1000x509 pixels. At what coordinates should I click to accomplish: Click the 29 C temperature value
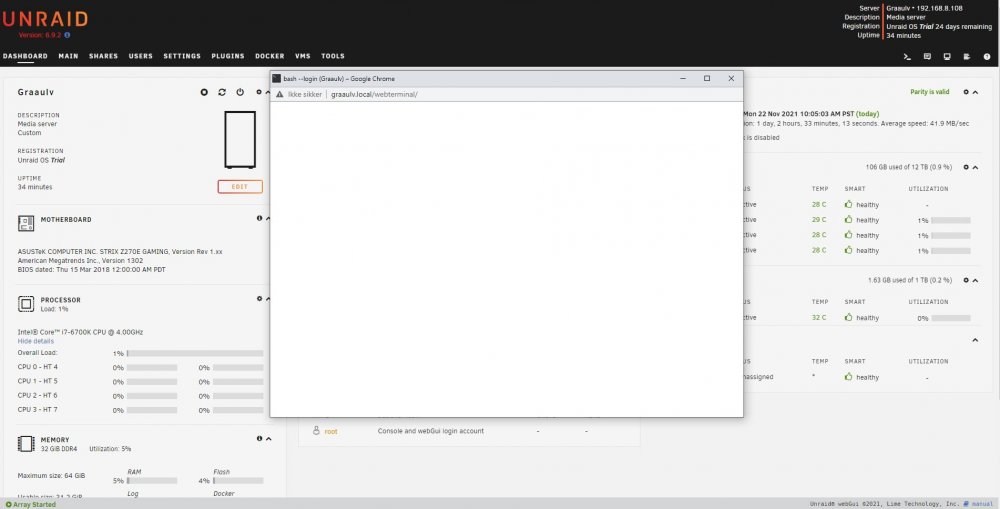pos(819,219)
